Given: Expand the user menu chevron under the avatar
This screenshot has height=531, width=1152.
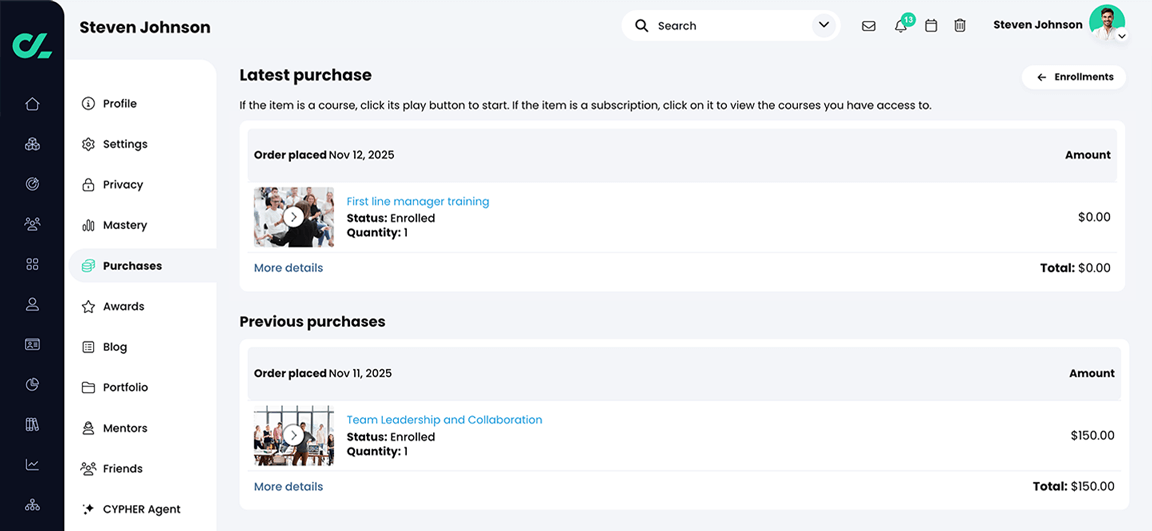Looking at the screenshot, I should coord(1121,35).
